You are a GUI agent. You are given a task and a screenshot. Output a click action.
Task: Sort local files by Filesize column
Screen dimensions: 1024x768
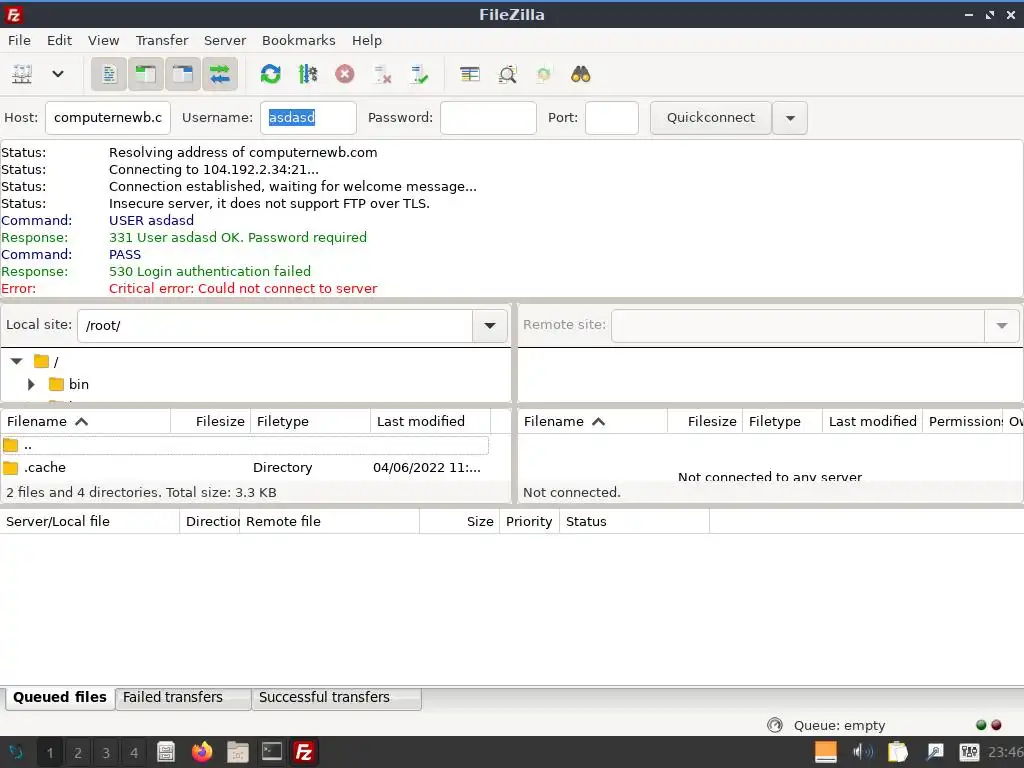(x=210, y=421)
